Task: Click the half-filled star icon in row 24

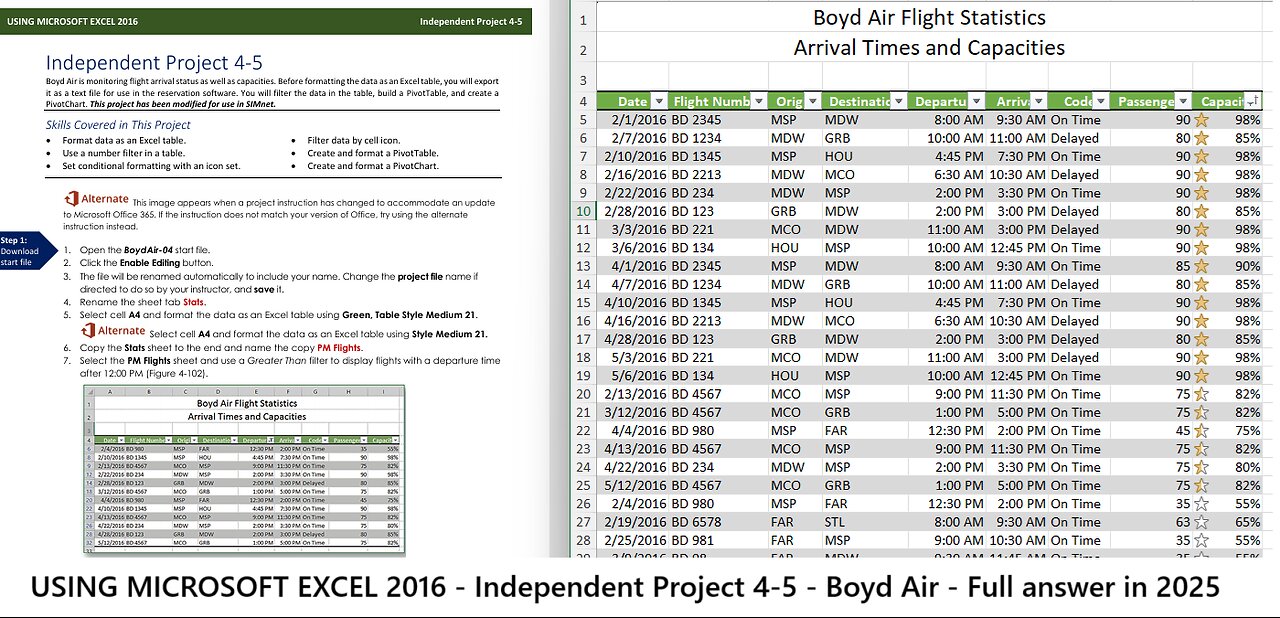Action: coord(1201,467)
